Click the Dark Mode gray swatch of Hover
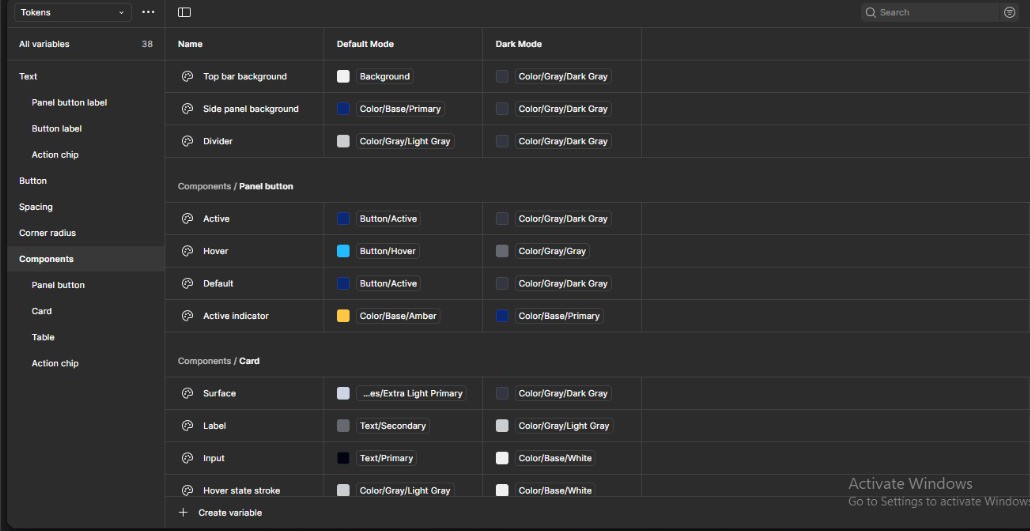Screen dimensions: 1030x531 tap(502, 251)
